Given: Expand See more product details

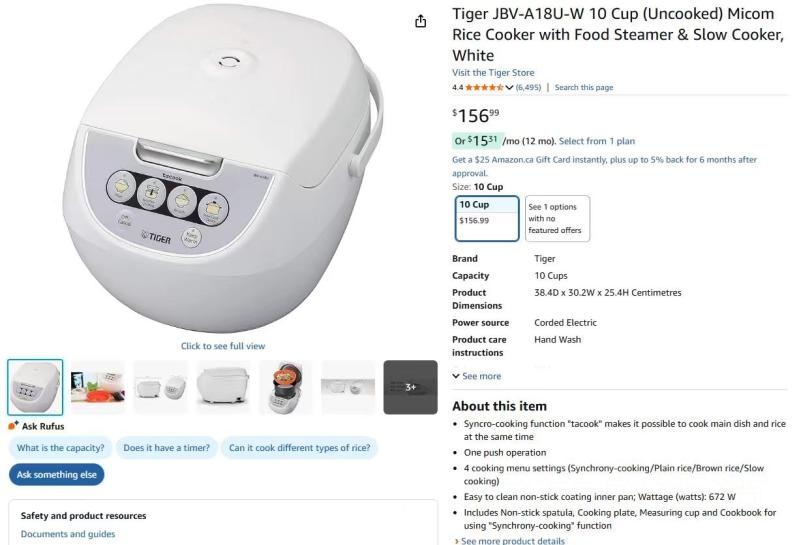Looking at the screenshot, I should coord(510,540).
